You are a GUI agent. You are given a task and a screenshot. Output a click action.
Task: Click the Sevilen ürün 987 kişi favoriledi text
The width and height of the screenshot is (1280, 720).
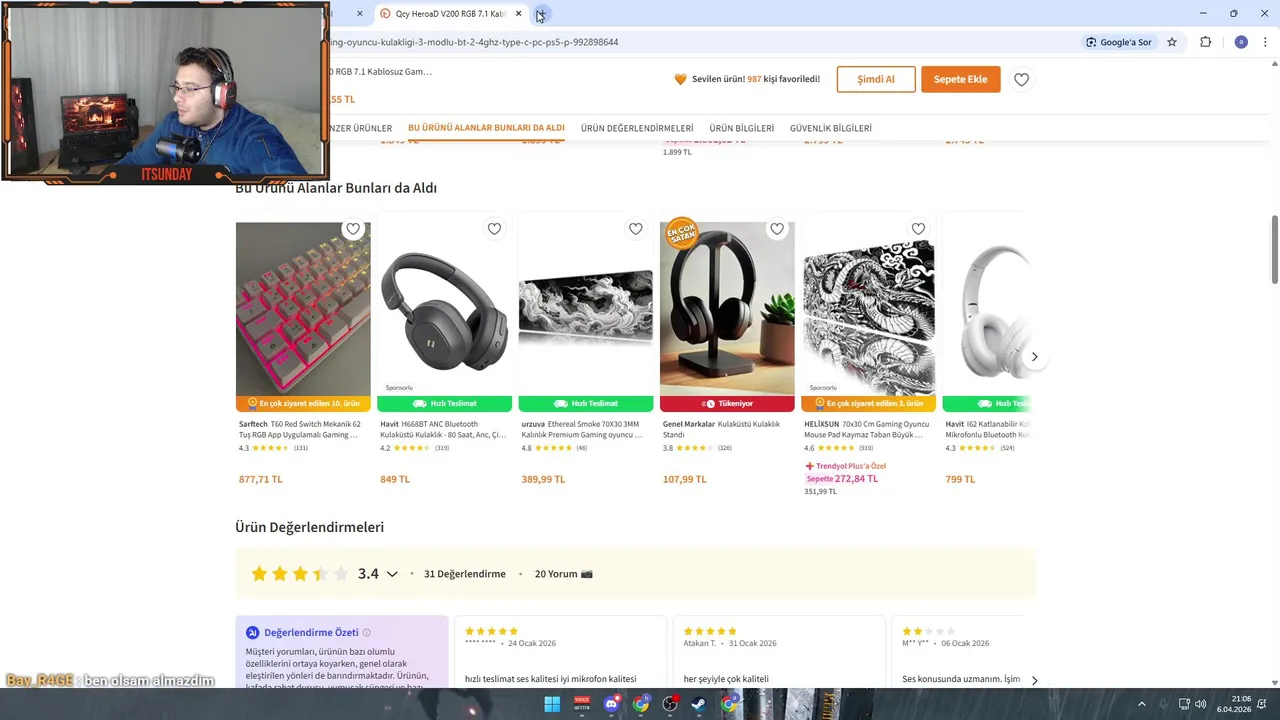pyautogui.click(x=756, y=79)
